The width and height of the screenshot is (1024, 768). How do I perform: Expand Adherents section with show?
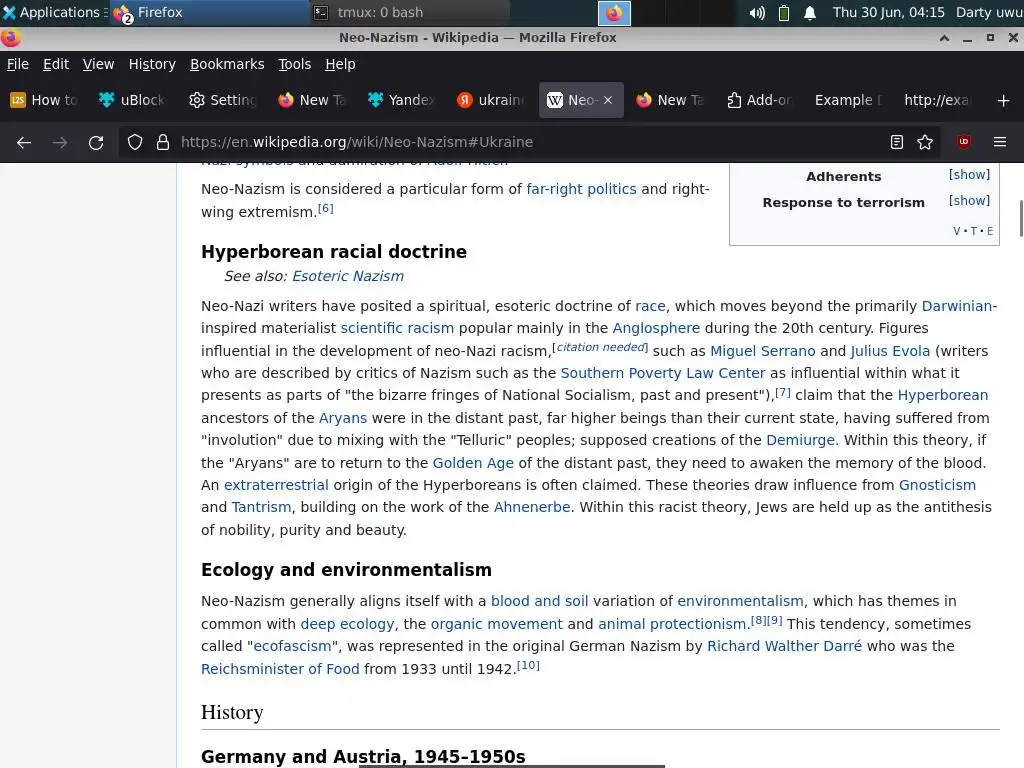point(969,175)
